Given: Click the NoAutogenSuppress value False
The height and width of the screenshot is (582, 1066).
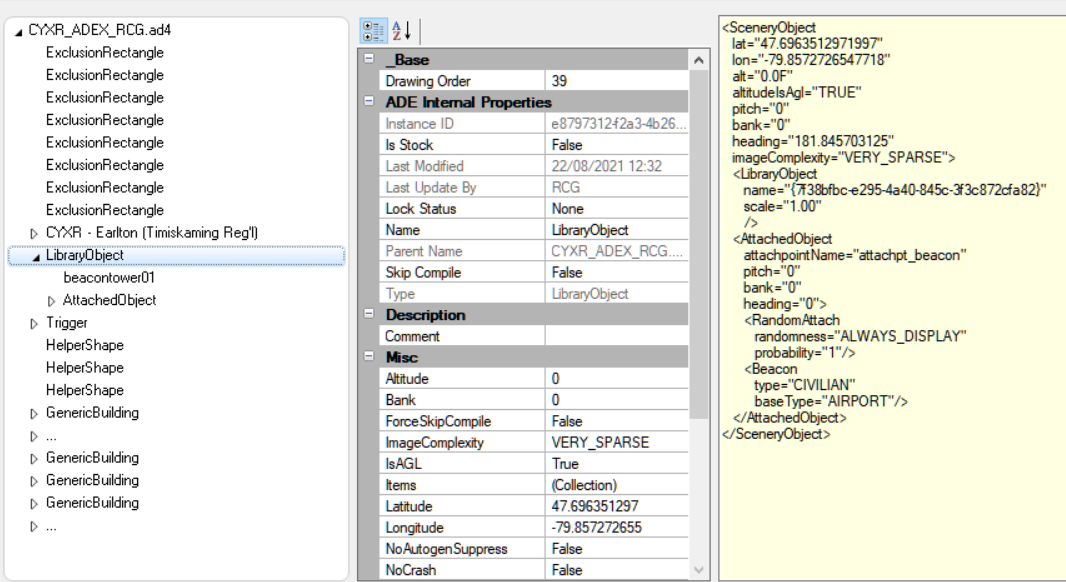Looking at the screenshot, I should 617,549.
